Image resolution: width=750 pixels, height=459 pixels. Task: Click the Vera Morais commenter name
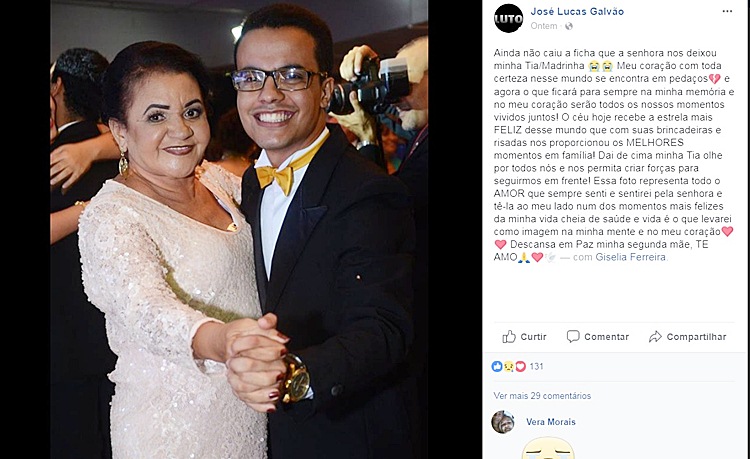click(551, 422)
